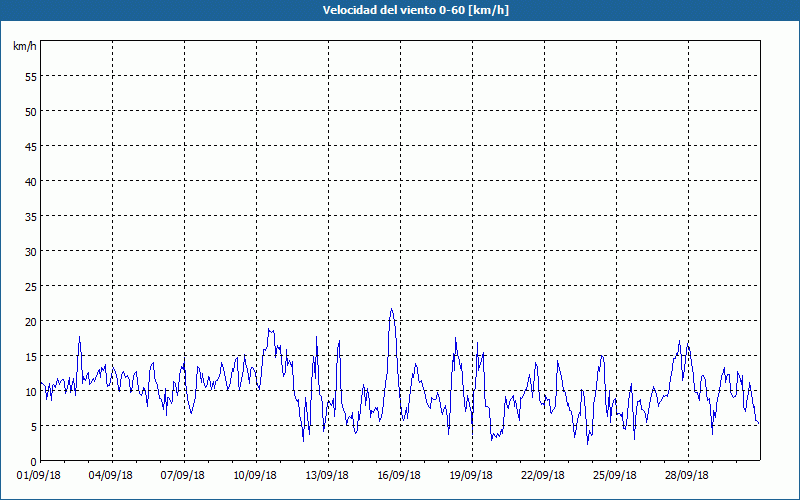The image size is (800, 500).
Task: Click the y-axis value 5
Action: pos(34,427)
